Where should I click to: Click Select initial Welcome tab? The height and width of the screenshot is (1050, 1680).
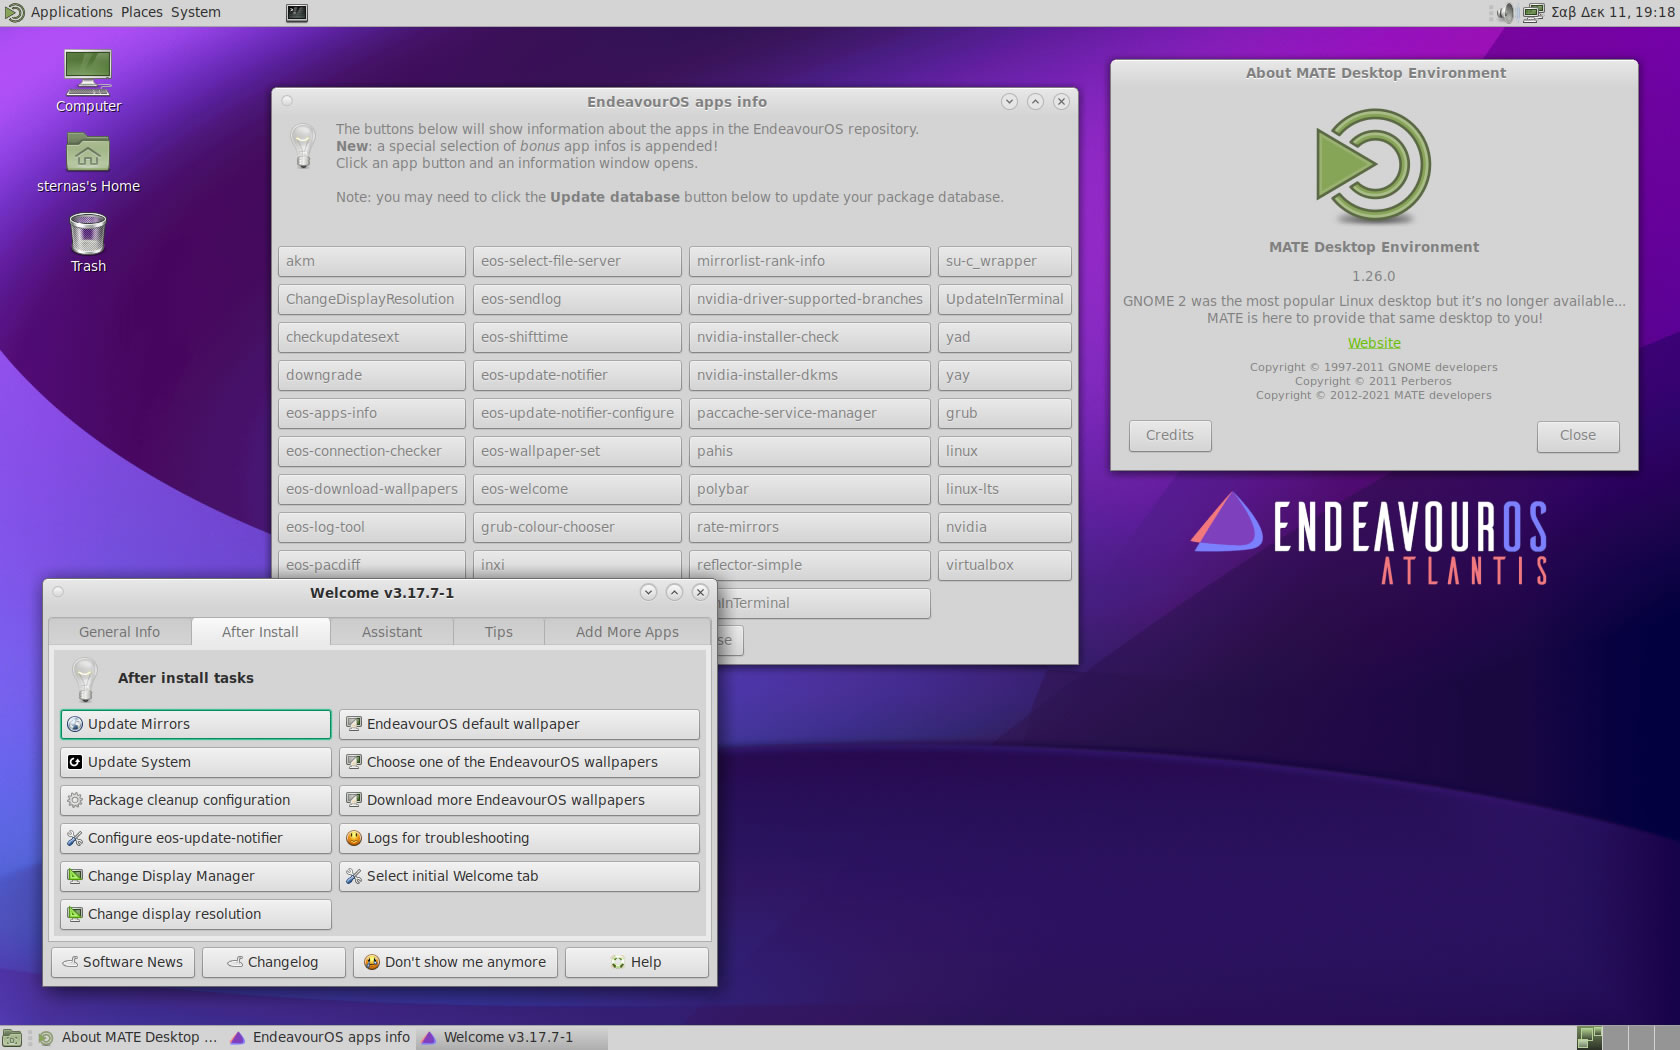tap(519, 876)
